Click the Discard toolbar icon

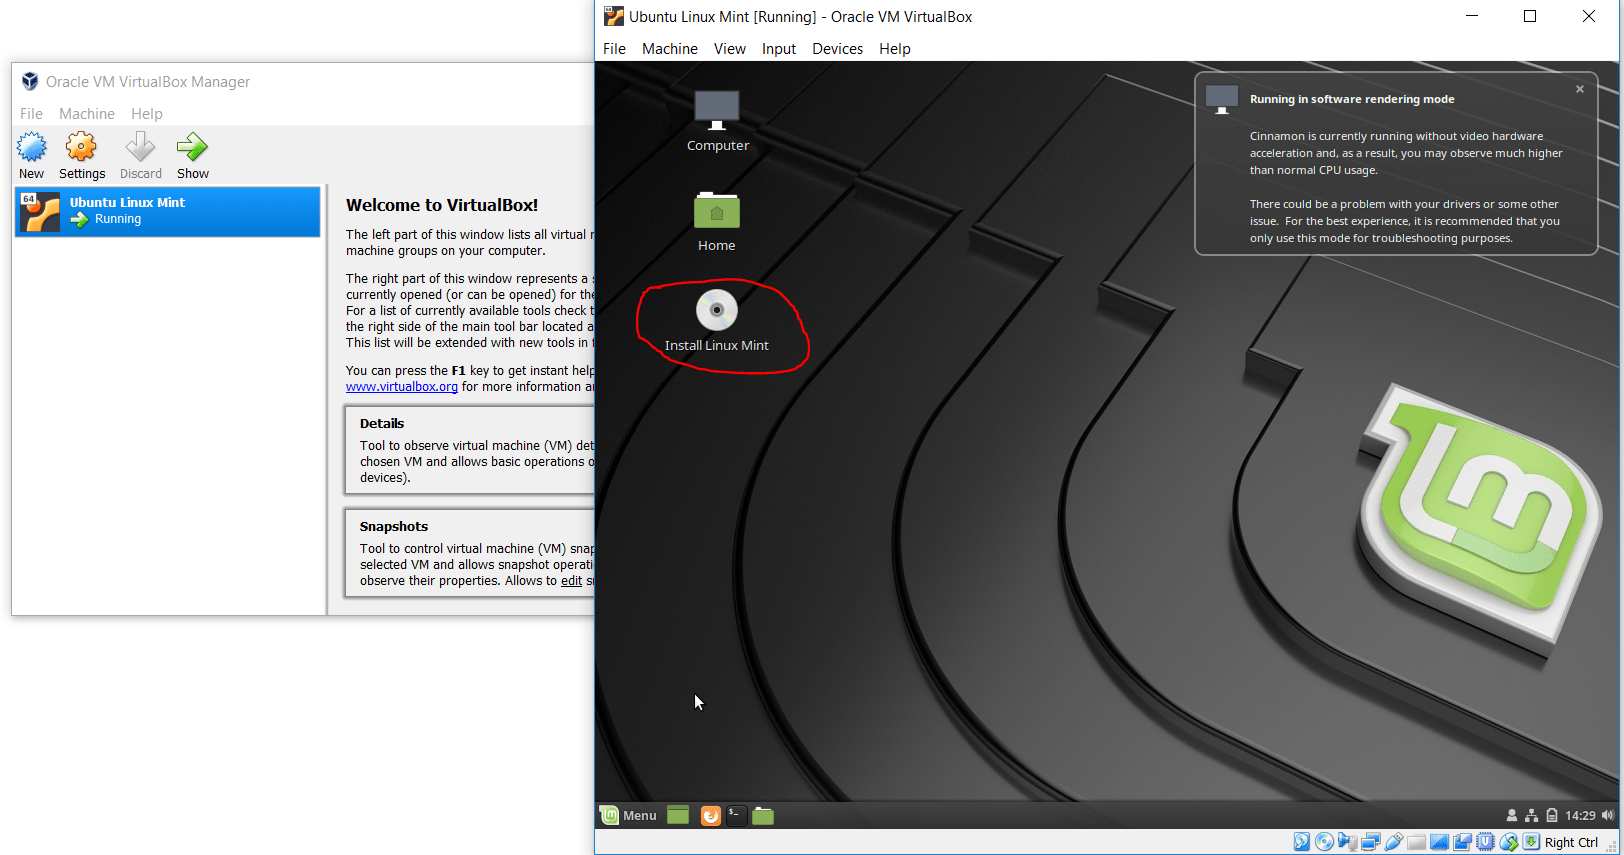point(140,148)
